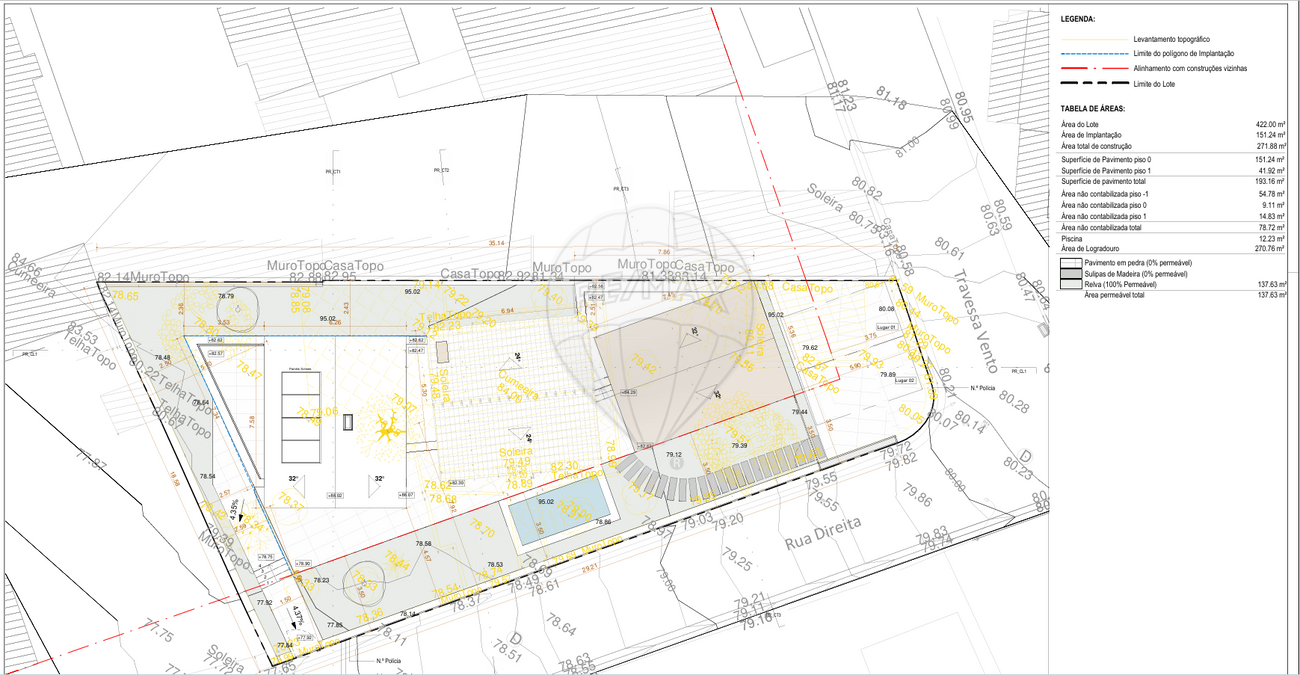Click the value '422.00 m²'
Viewport: 1300px width, 675px height.
(1270, 124)
